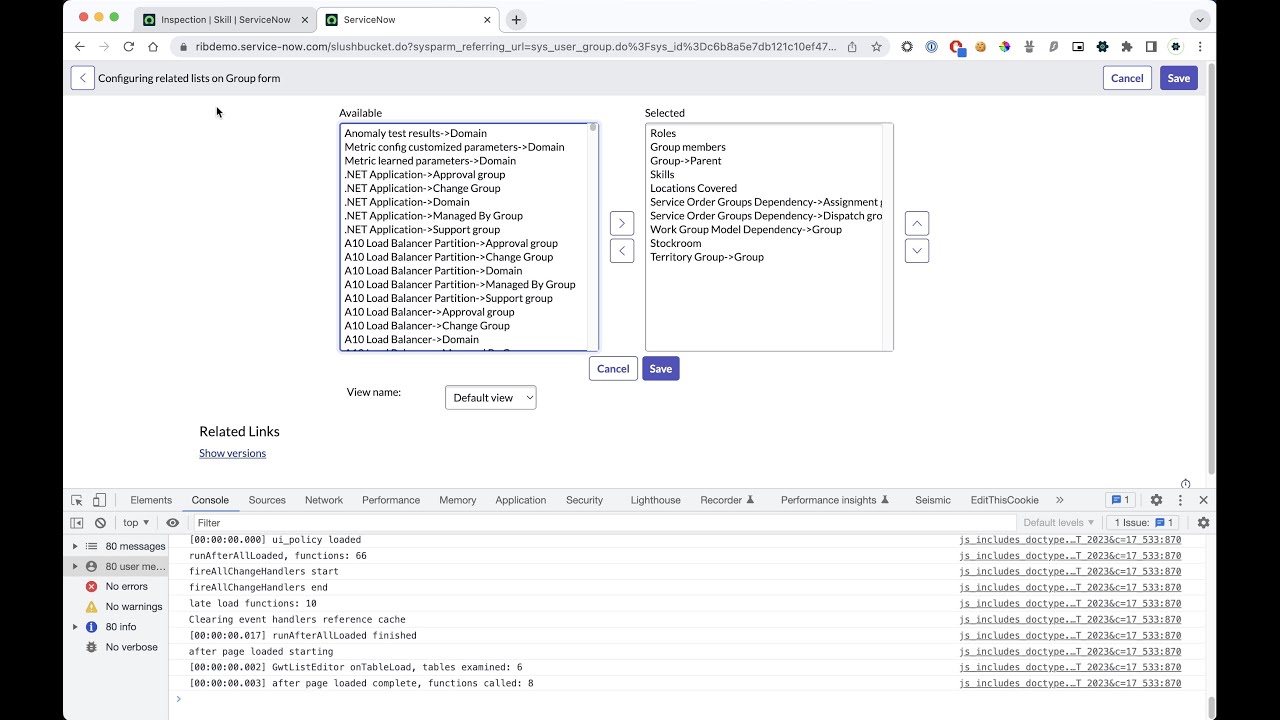Open Chrome three-dot menu
Image resolution: width=1280 pixels, height=720 pixels.
pyautogui.click(x=1200, y=46)
